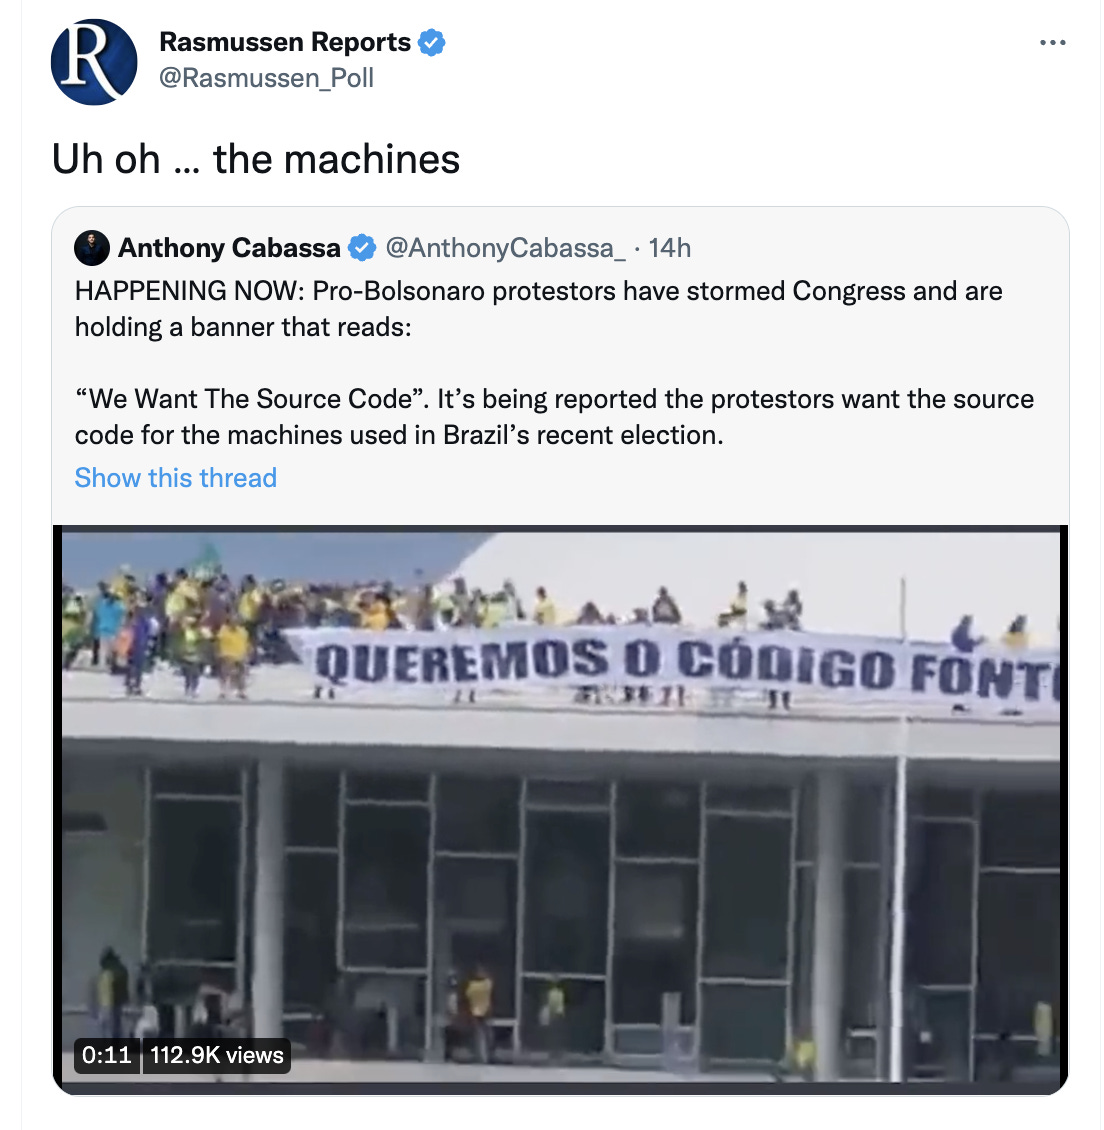This screenshot has height=1130, width=1104.
Task: Open the Rasmussen Reports profile avatar
Action: 94,62
